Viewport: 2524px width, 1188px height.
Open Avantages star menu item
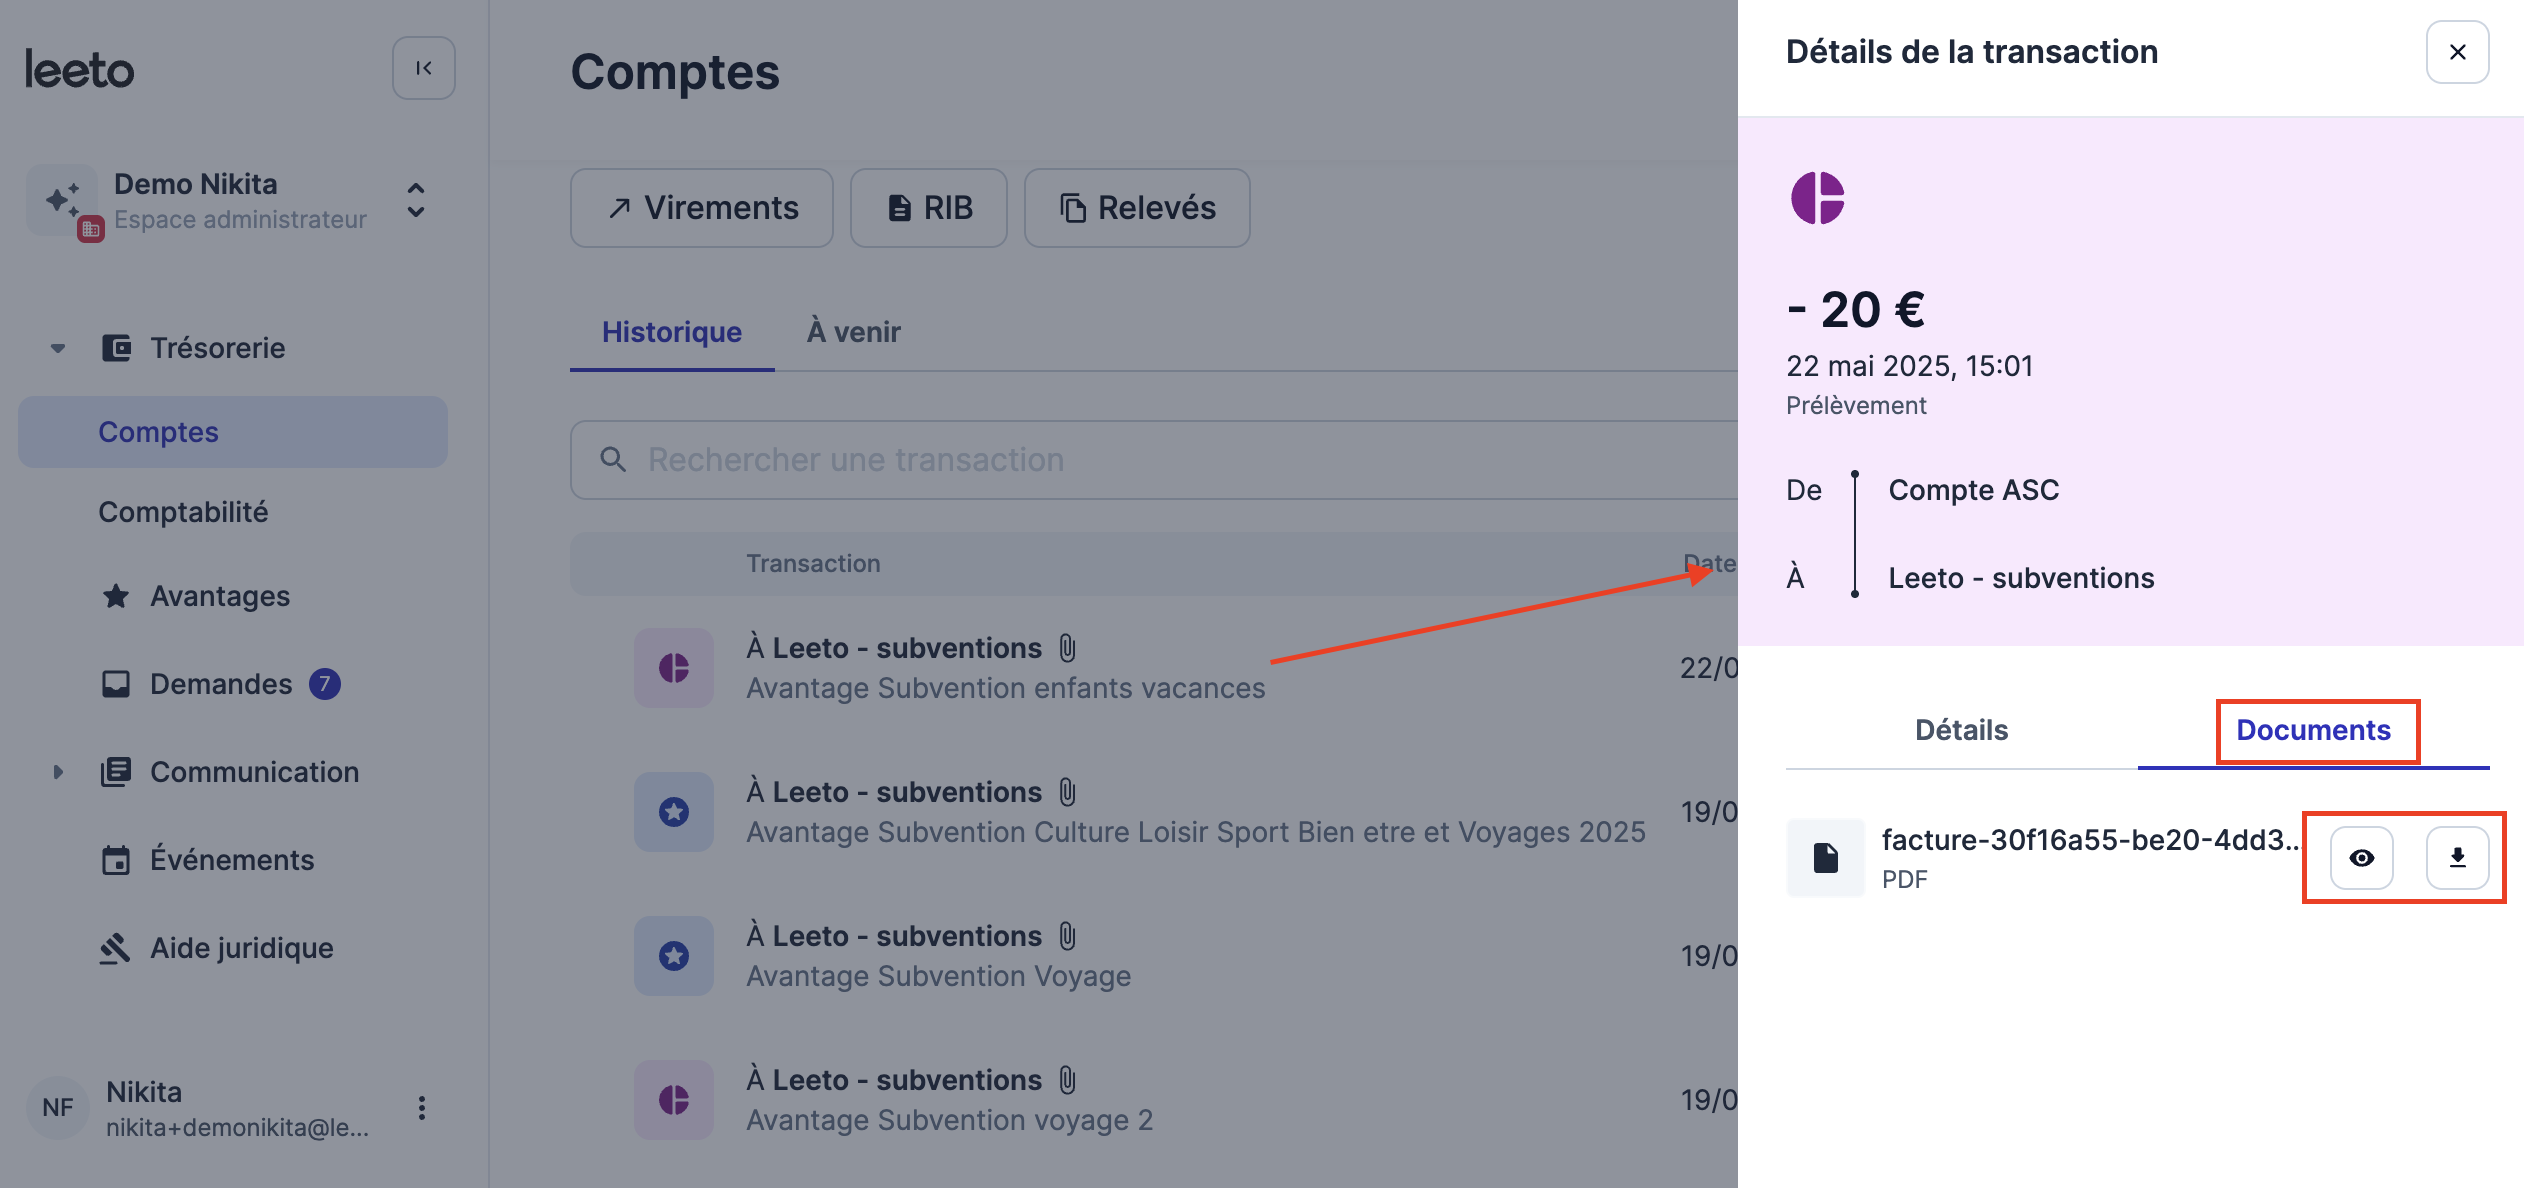[220, 596]
